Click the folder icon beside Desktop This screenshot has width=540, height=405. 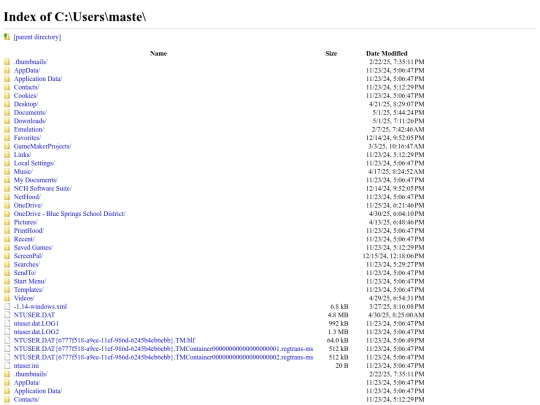[7, 104]
